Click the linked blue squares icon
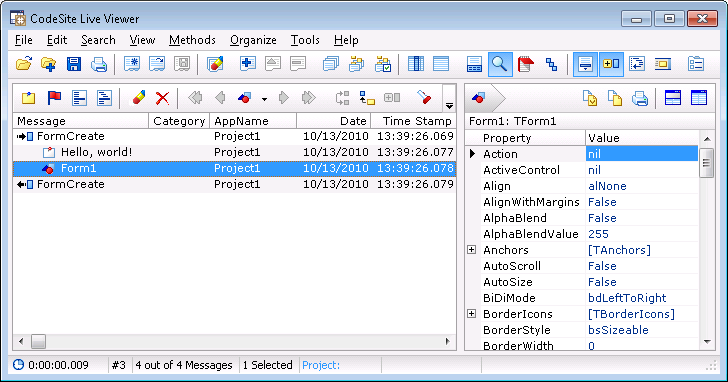728x382 pixels. (551, 64)
